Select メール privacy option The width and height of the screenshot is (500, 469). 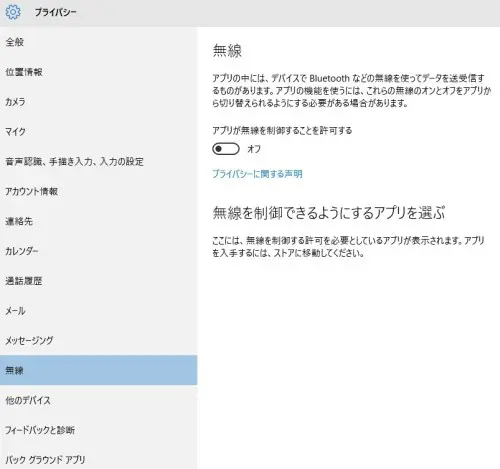point(98,311)
